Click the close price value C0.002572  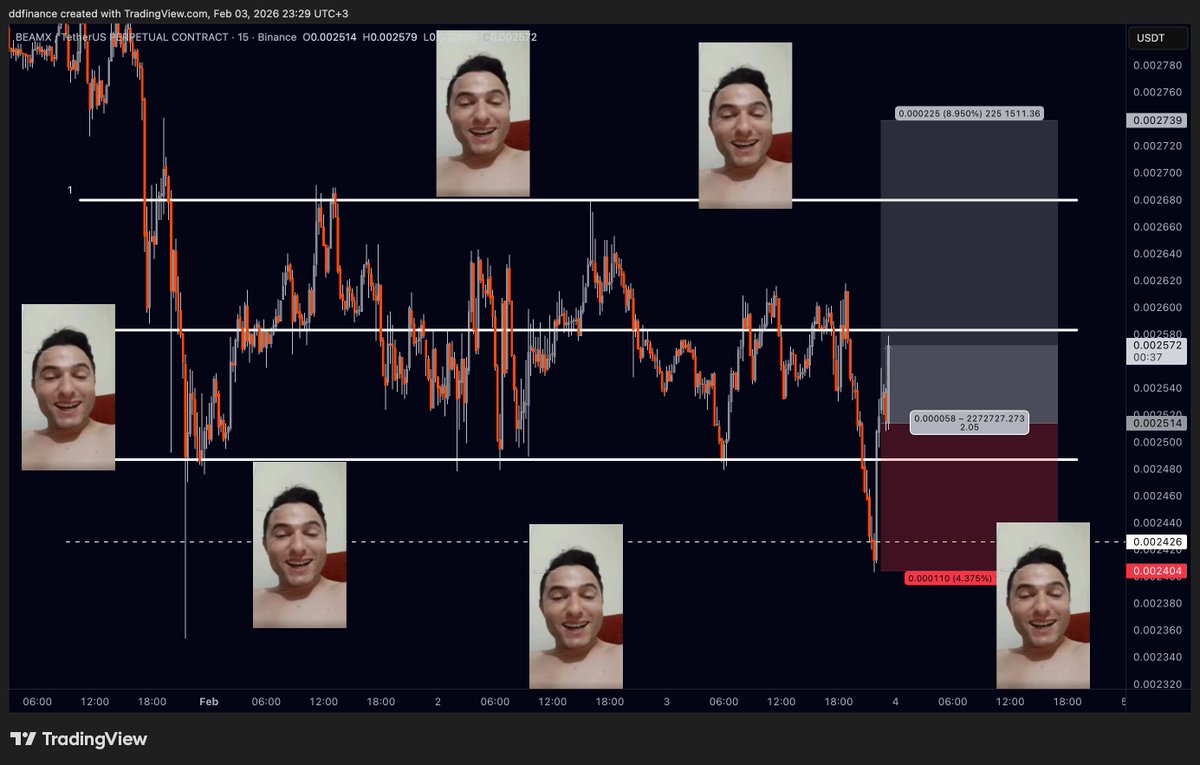[512, 37]
